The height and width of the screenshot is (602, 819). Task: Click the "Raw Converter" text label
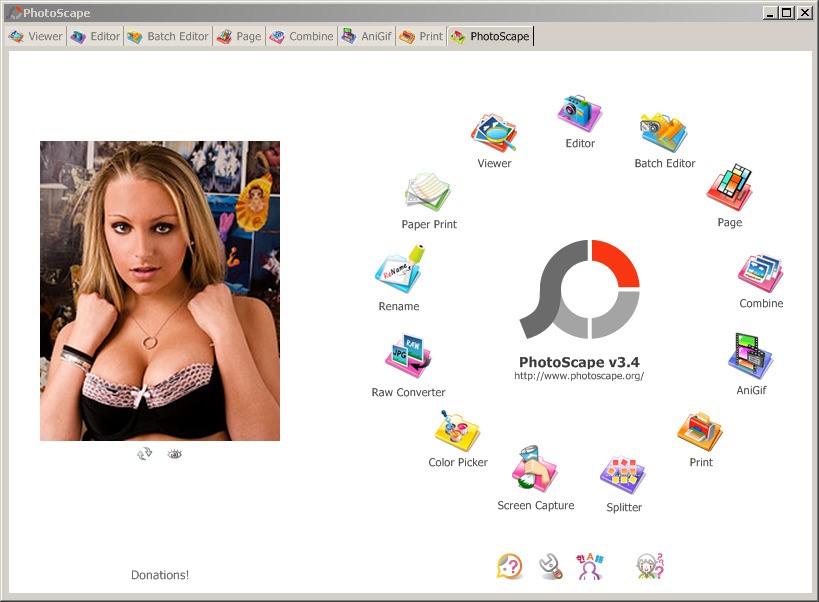(408, 392)
